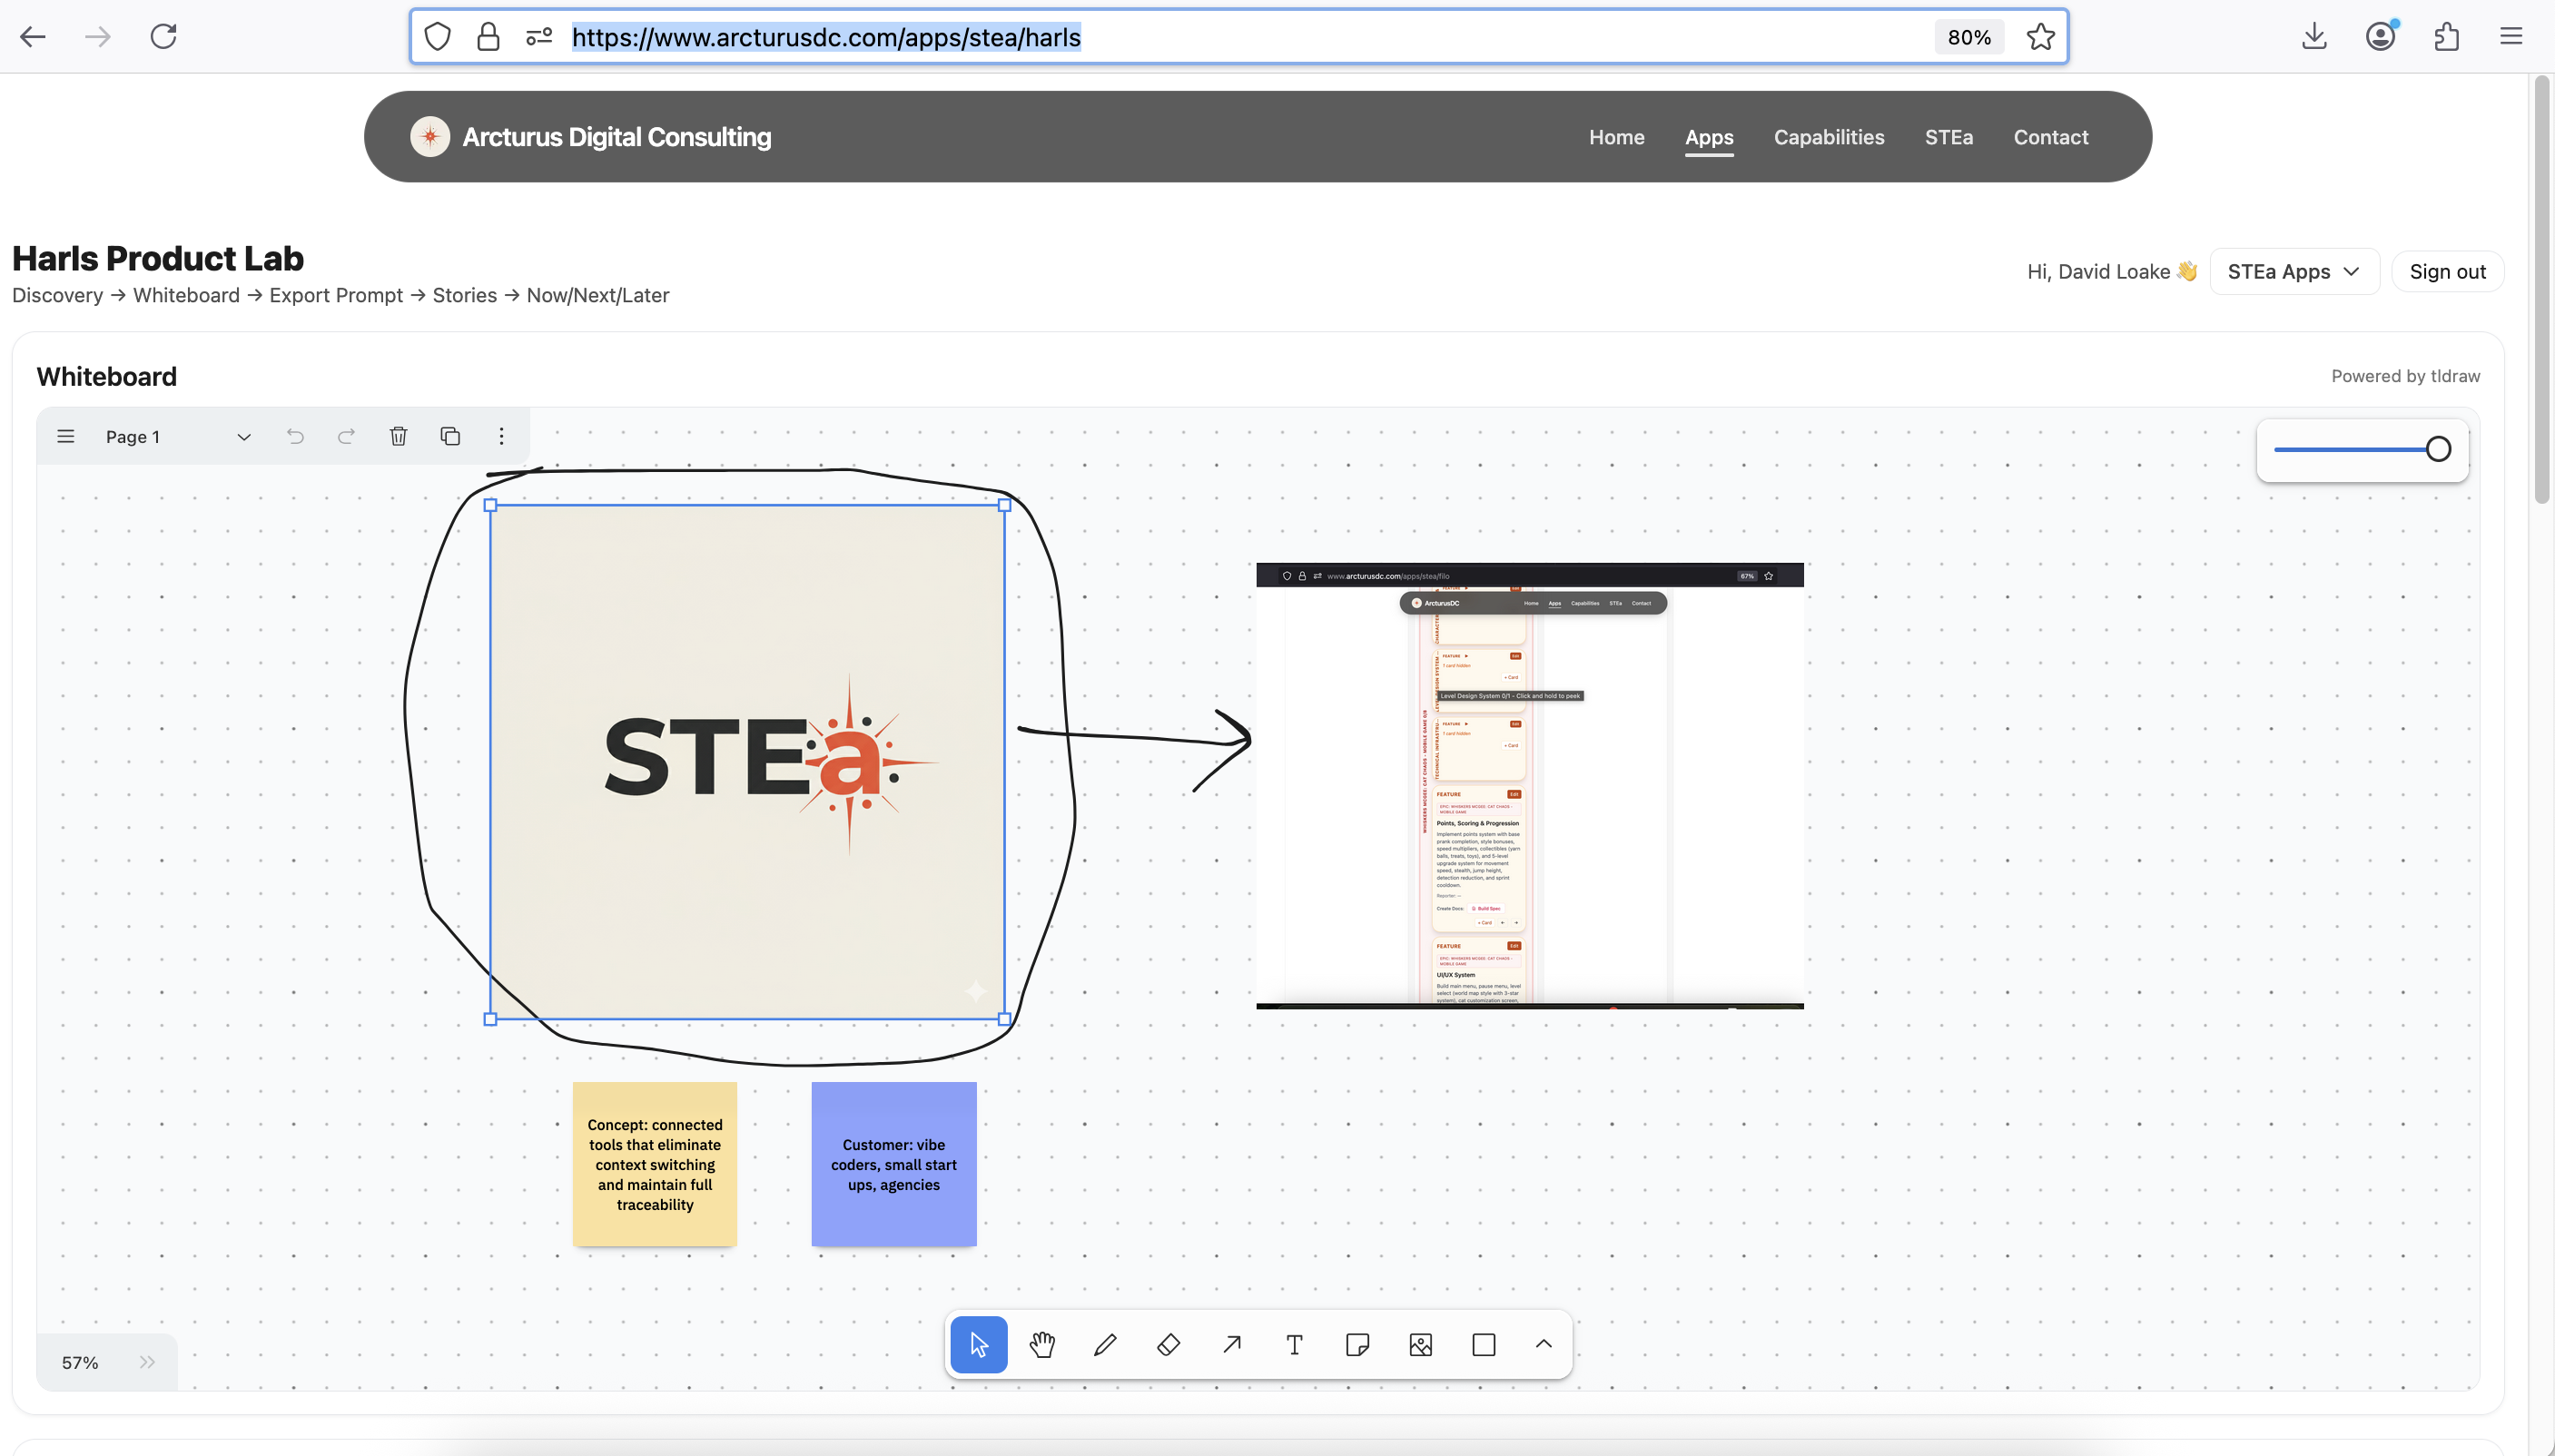Image resolution: width=2555 pixels, height=1456 pixels.
Task: Select the Rectangle shape tool
Action: 1483,1344
